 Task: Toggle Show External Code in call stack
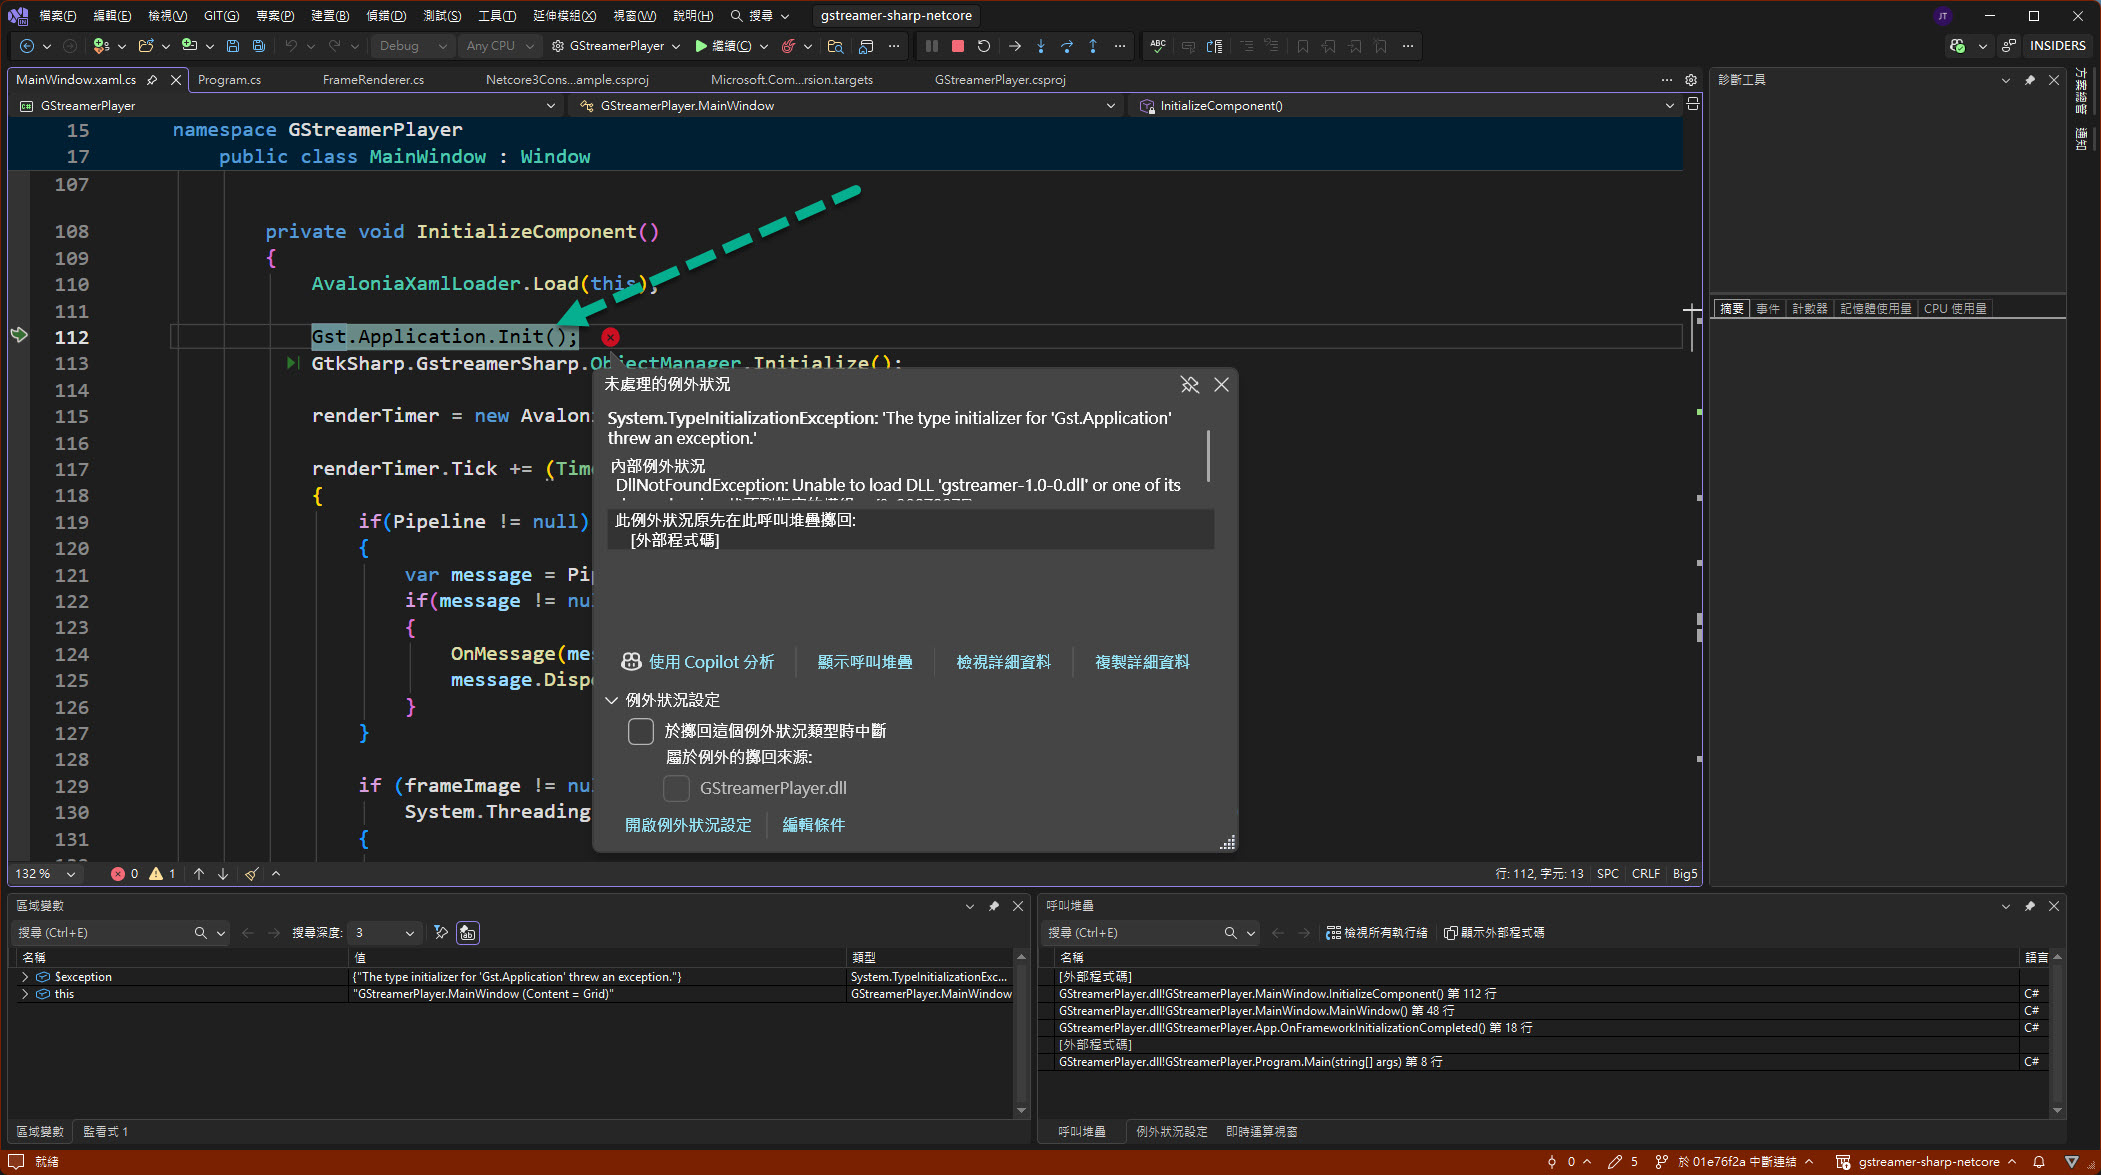tap(1494, 932)
